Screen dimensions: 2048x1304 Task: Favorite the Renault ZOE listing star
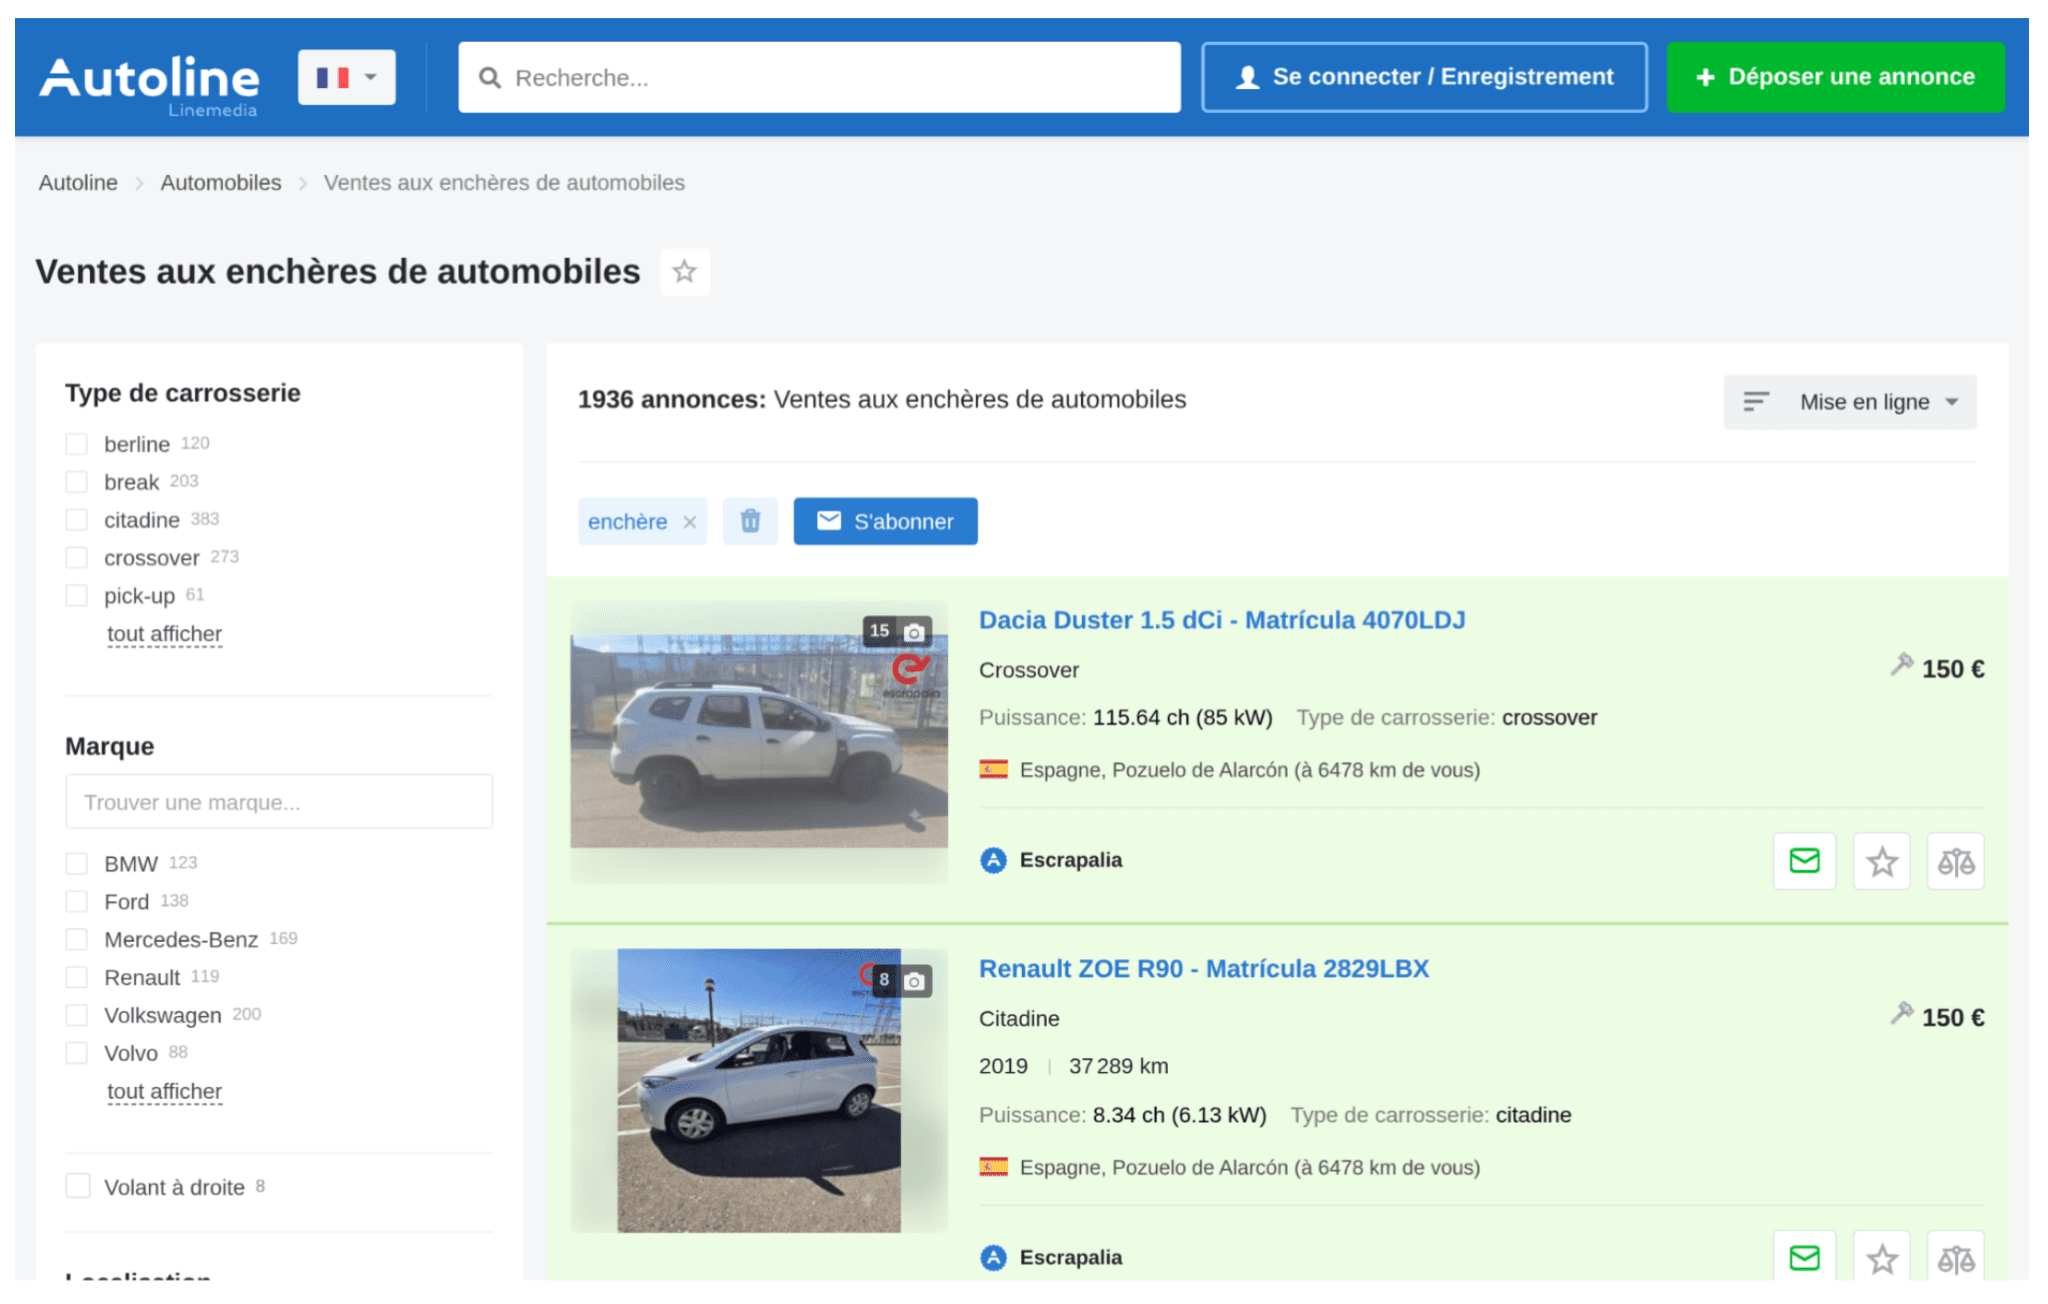pos(1882,1257)
